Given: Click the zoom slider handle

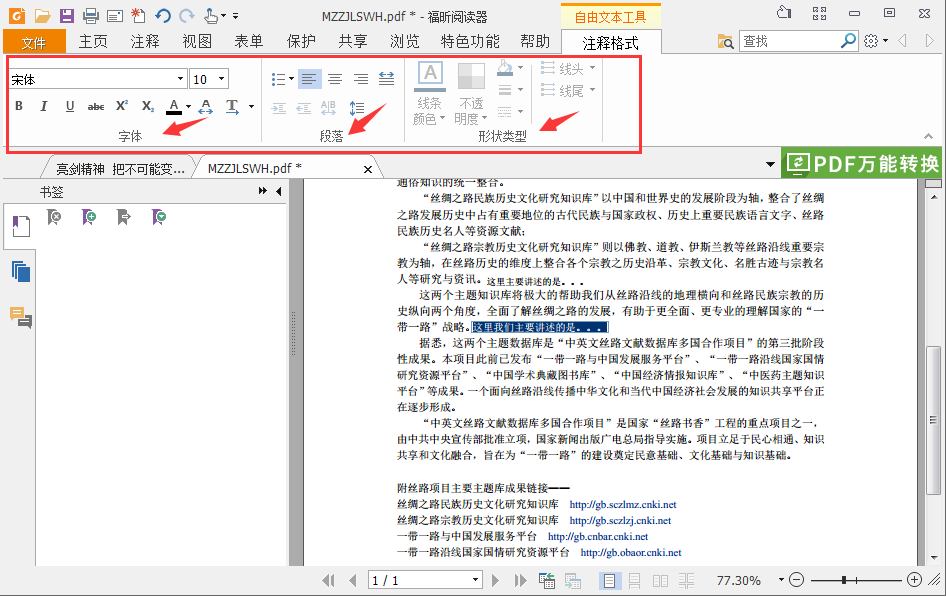Looking at the screenshot, I should [843, 580].
